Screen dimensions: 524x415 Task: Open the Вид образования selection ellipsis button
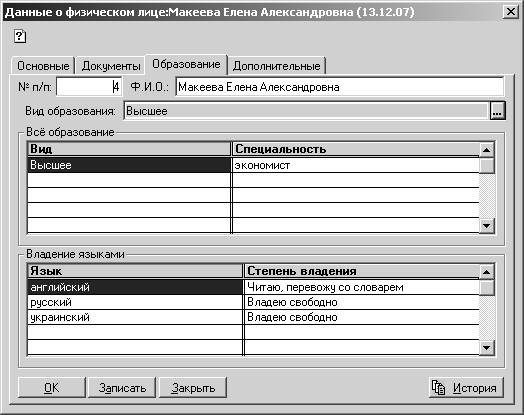(498, 111)
